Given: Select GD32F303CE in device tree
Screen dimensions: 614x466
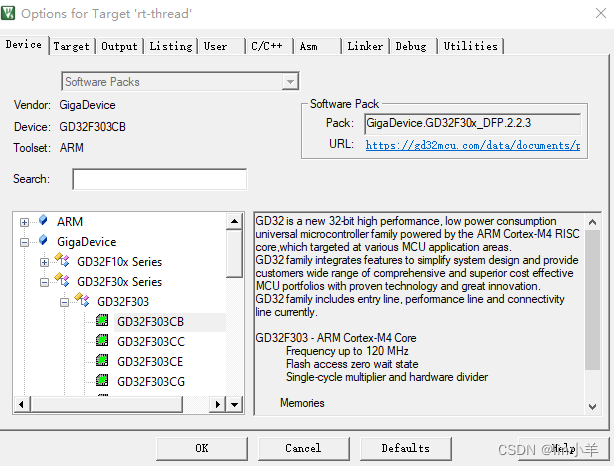Looking at the screenshot, I should coord(150,362).
